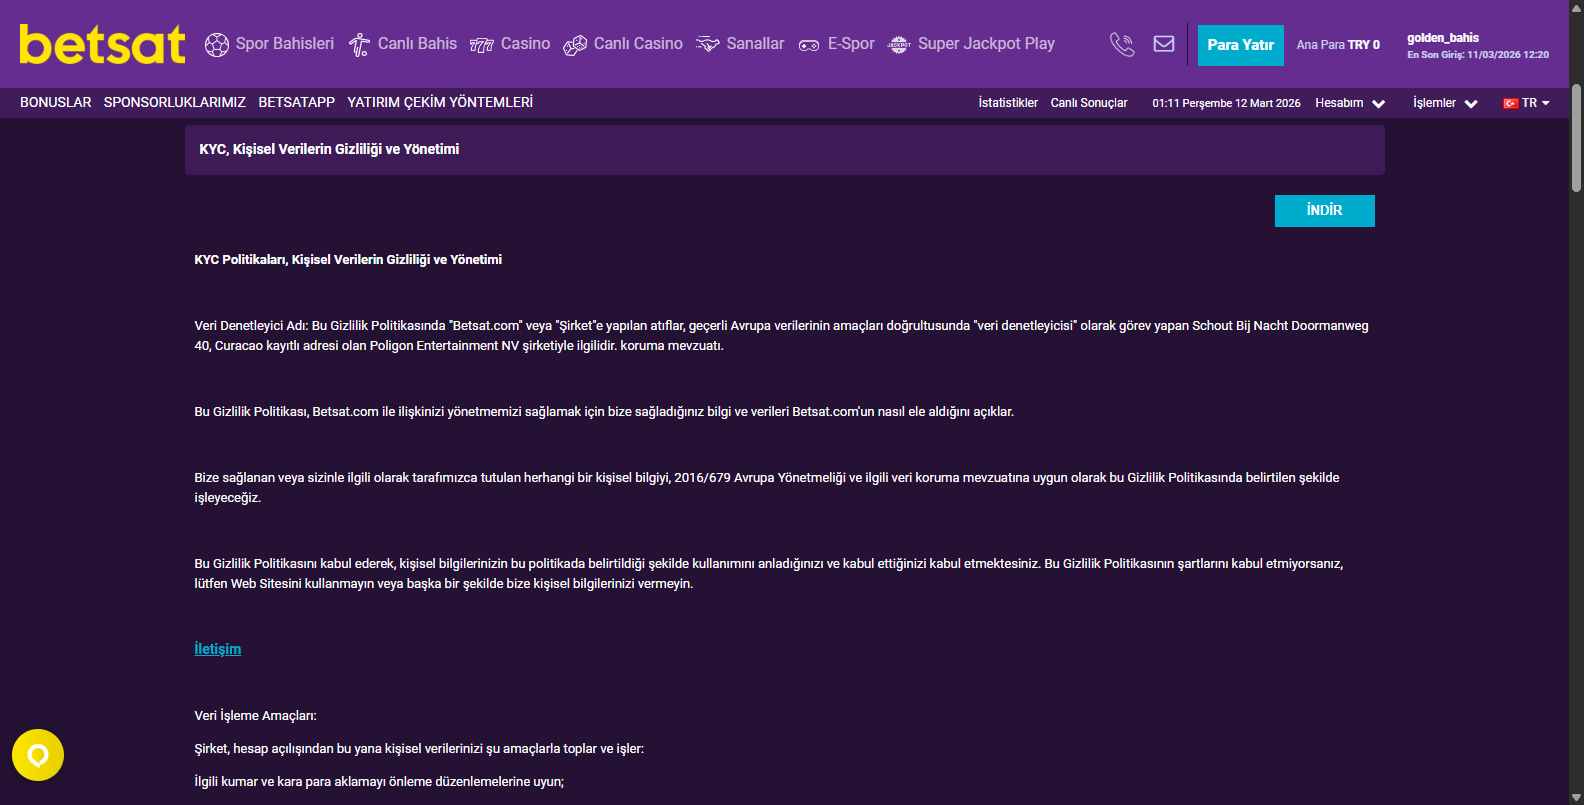The image size is (1584, 805).
Task: Open the BONUSLAR menu item
Action: coord(56,102)
